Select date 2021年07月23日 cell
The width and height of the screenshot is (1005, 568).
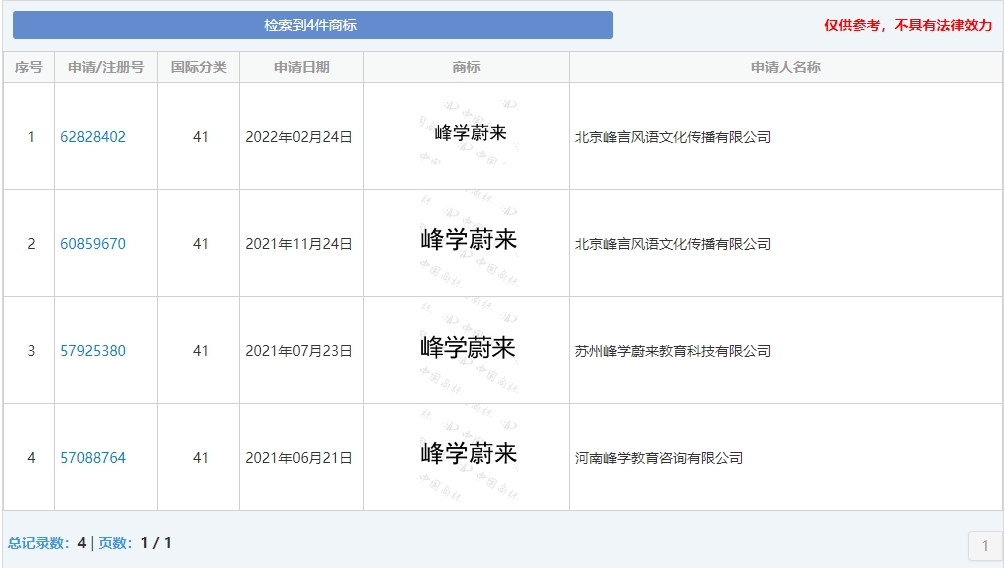(299, 351)
